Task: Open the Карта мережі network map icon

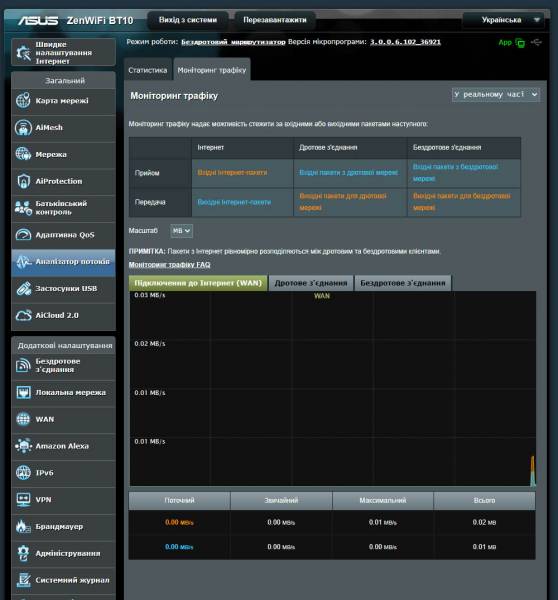Action: (23, 101)
